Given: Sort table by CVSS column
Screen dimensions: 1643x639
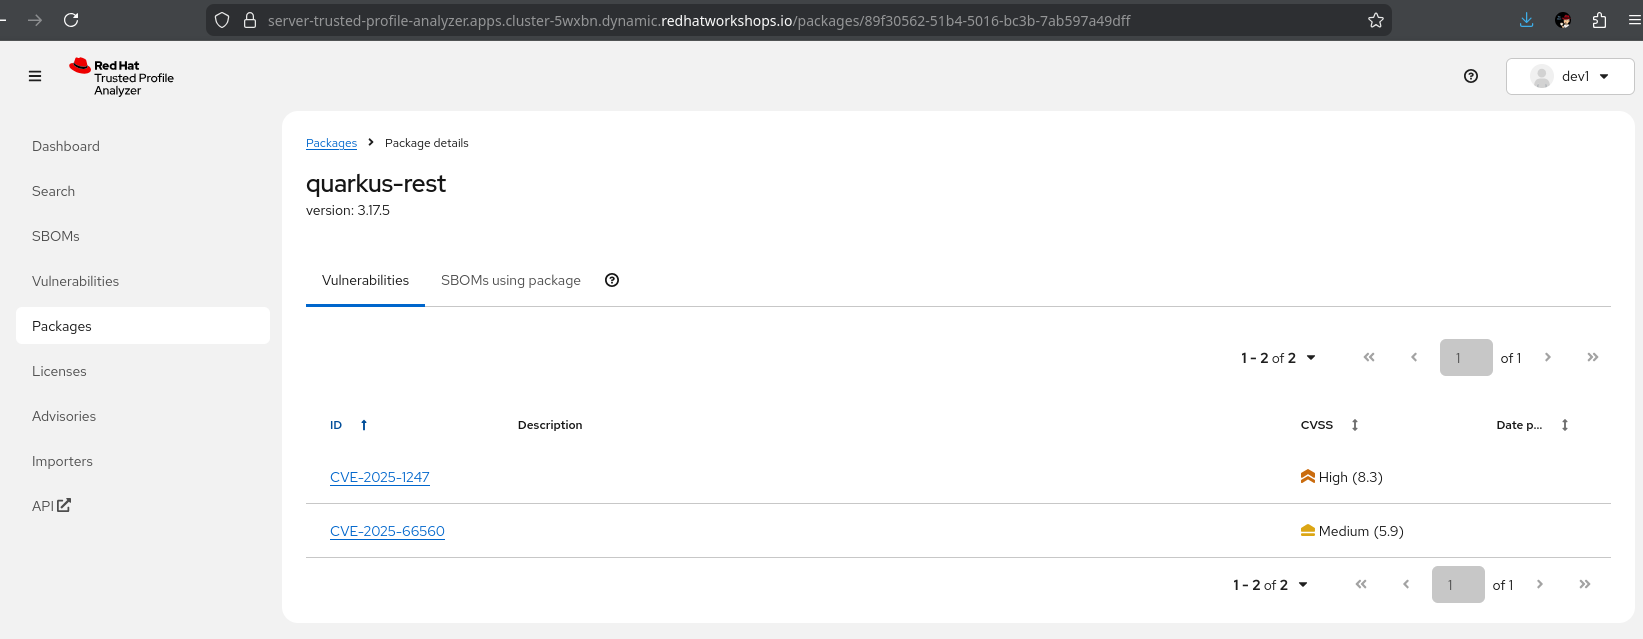Looking at the screenshot, I should 1330,425.
